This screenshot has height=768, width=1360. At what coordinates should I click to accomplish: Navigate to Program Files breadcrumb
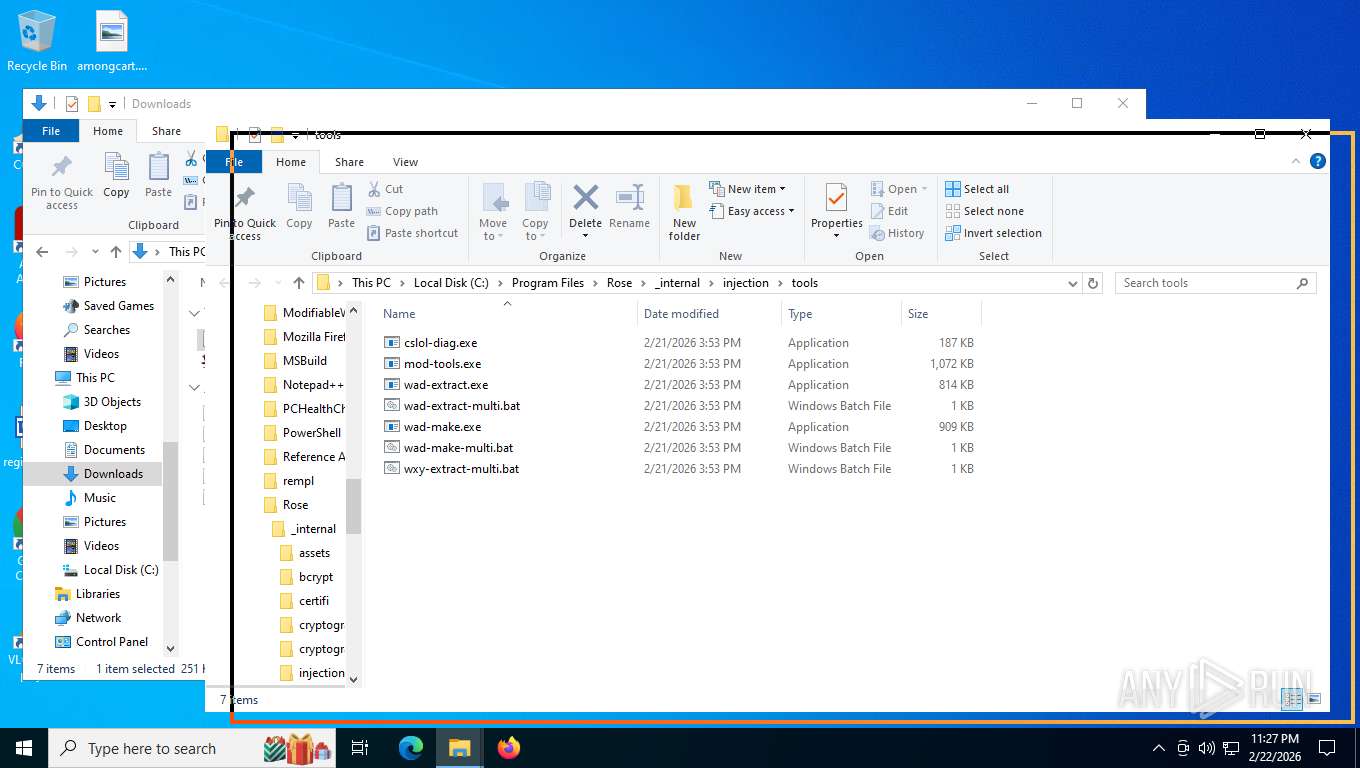click(547, 283)
